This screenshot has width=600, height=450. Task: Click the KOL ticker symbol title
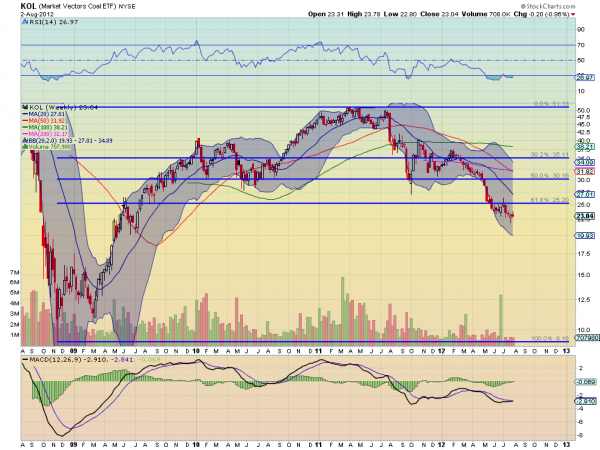[28, 6]
